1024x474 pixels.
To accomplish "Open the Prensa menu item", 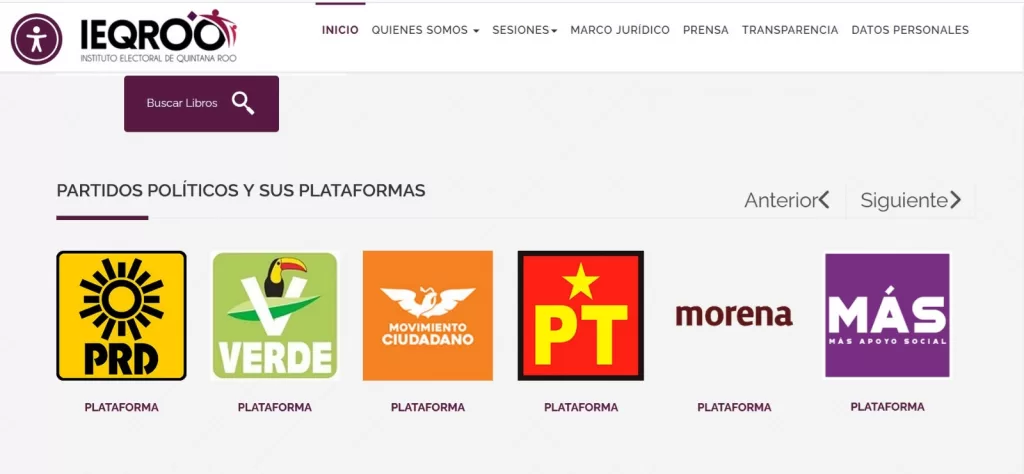I will (x=706, y=30).
